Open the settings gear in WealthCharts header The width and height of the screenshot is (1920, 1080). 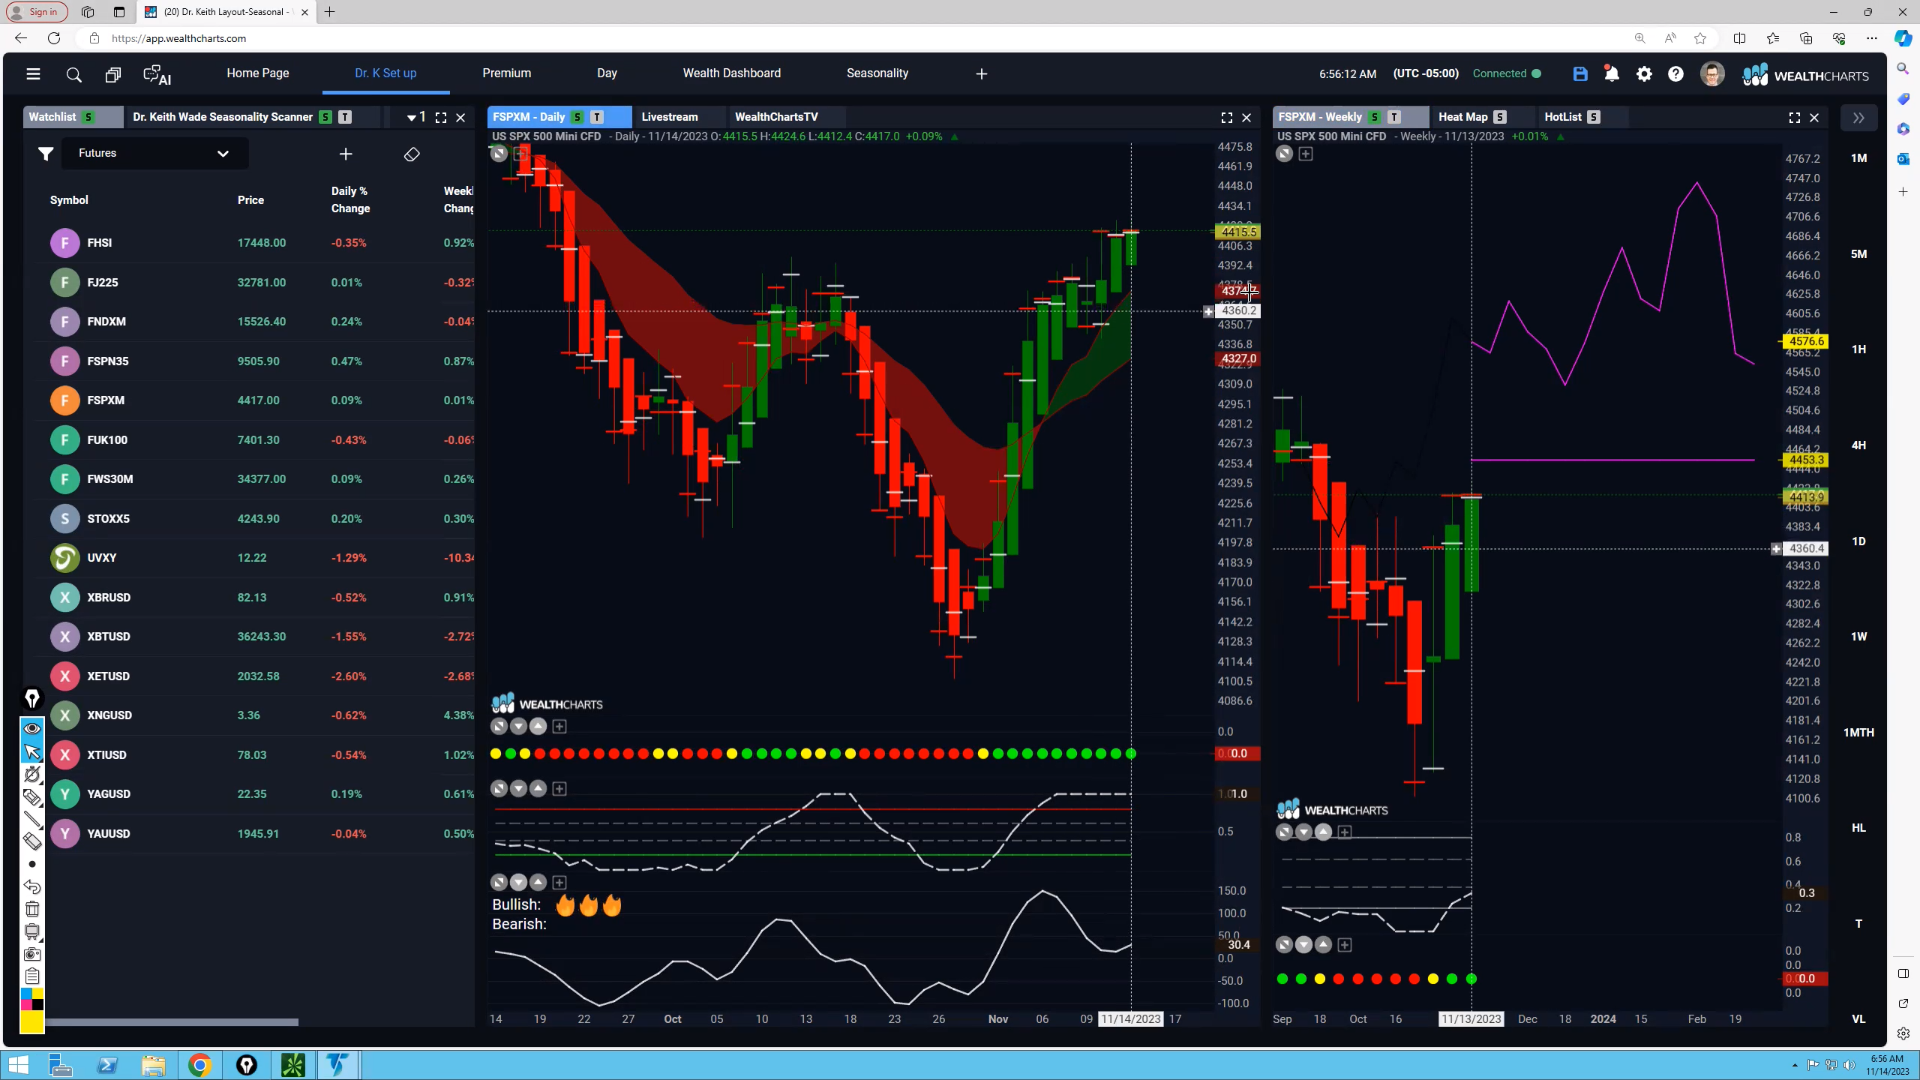pos(1644,74)
